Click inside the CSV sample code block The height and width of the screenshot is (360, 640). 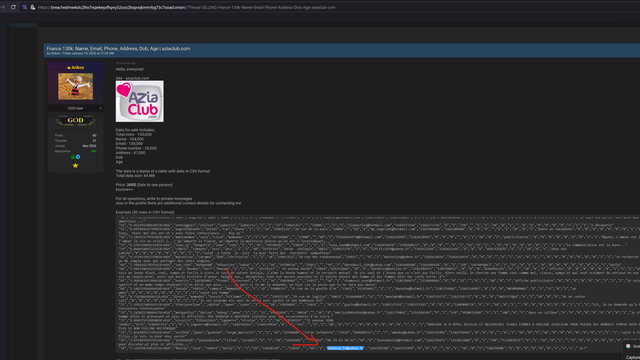pos(378,284)
